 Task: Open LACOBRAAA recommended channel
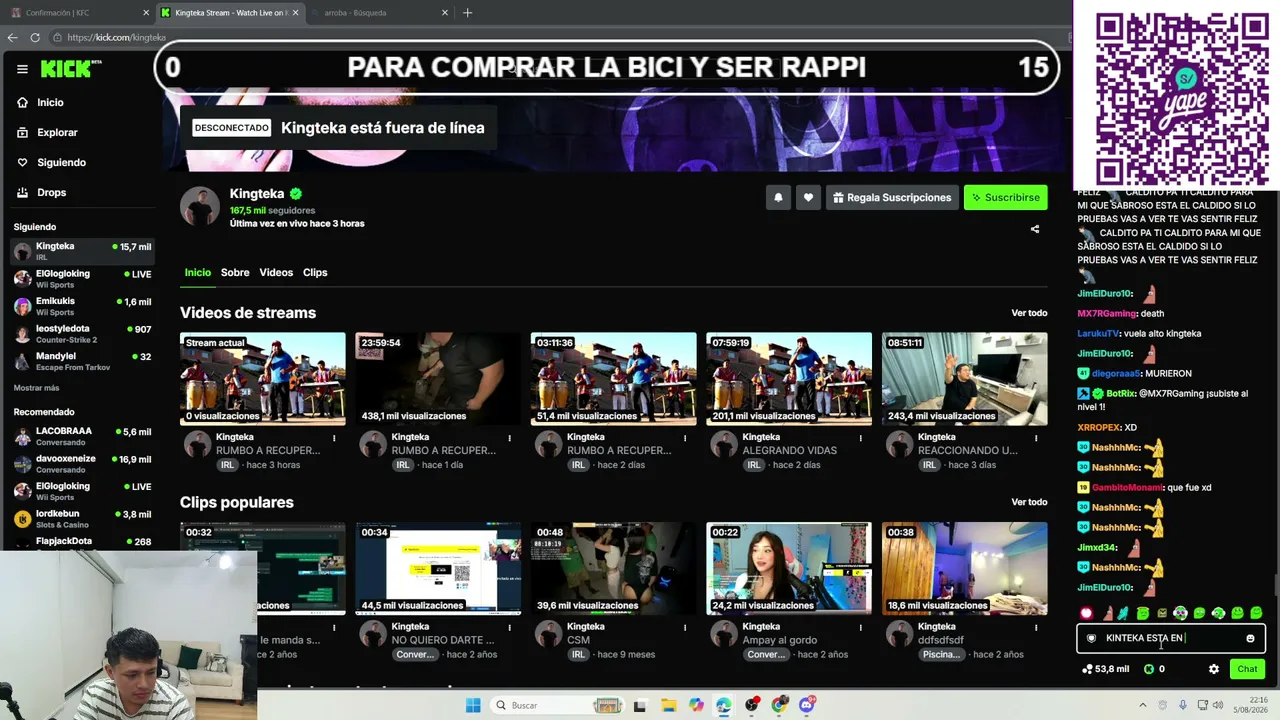click(x=82, y=436)
